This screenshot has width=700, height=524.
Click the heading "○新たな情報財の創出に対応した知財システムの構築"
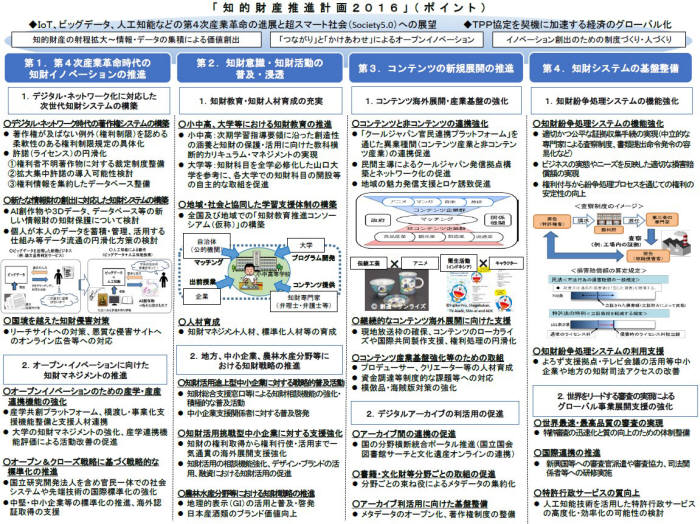coord(86,200)
